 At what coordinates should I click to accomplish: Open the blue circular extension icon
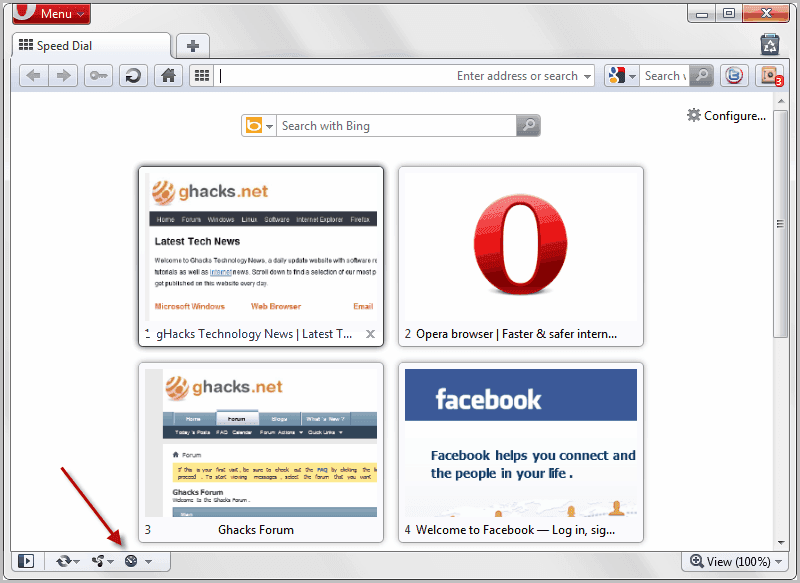[734, 76]
